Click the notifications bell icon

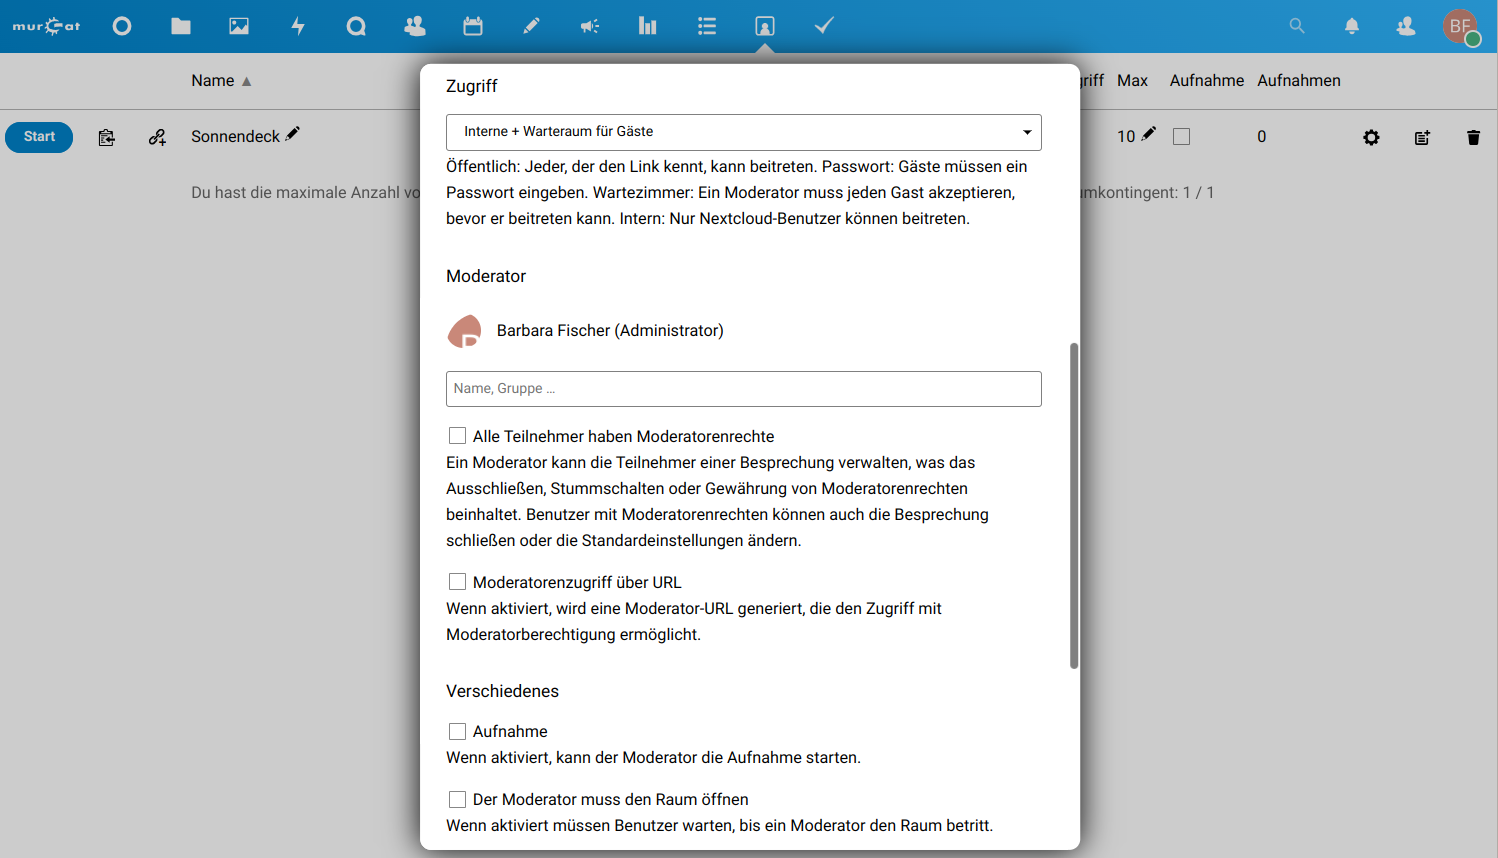tap(1351, 26)
